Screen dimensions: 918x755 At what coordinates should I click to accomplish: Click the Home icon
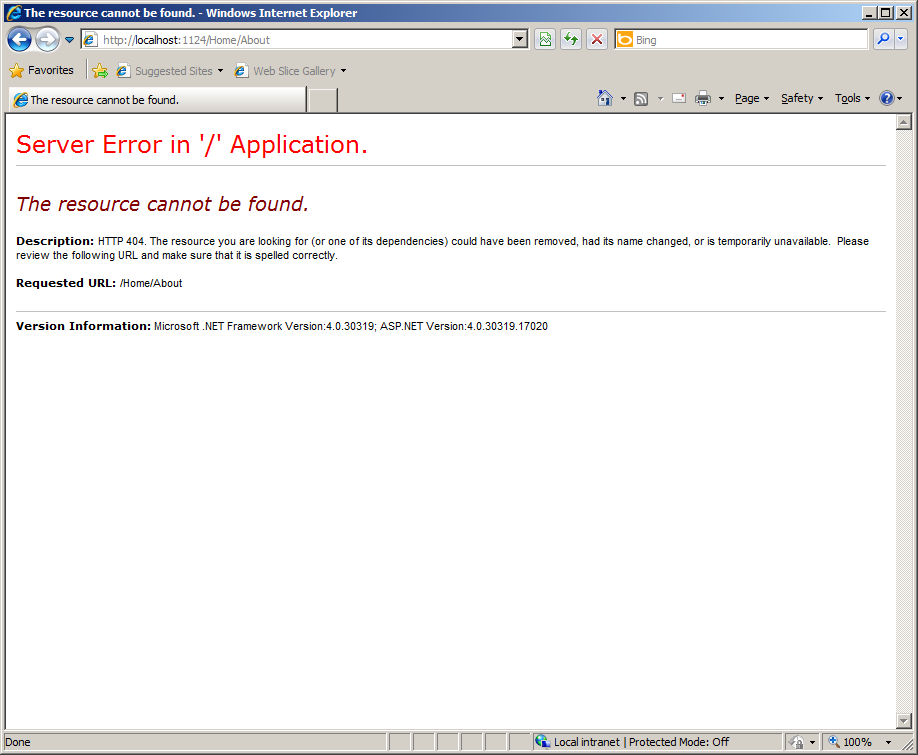(x=605, y=98)
